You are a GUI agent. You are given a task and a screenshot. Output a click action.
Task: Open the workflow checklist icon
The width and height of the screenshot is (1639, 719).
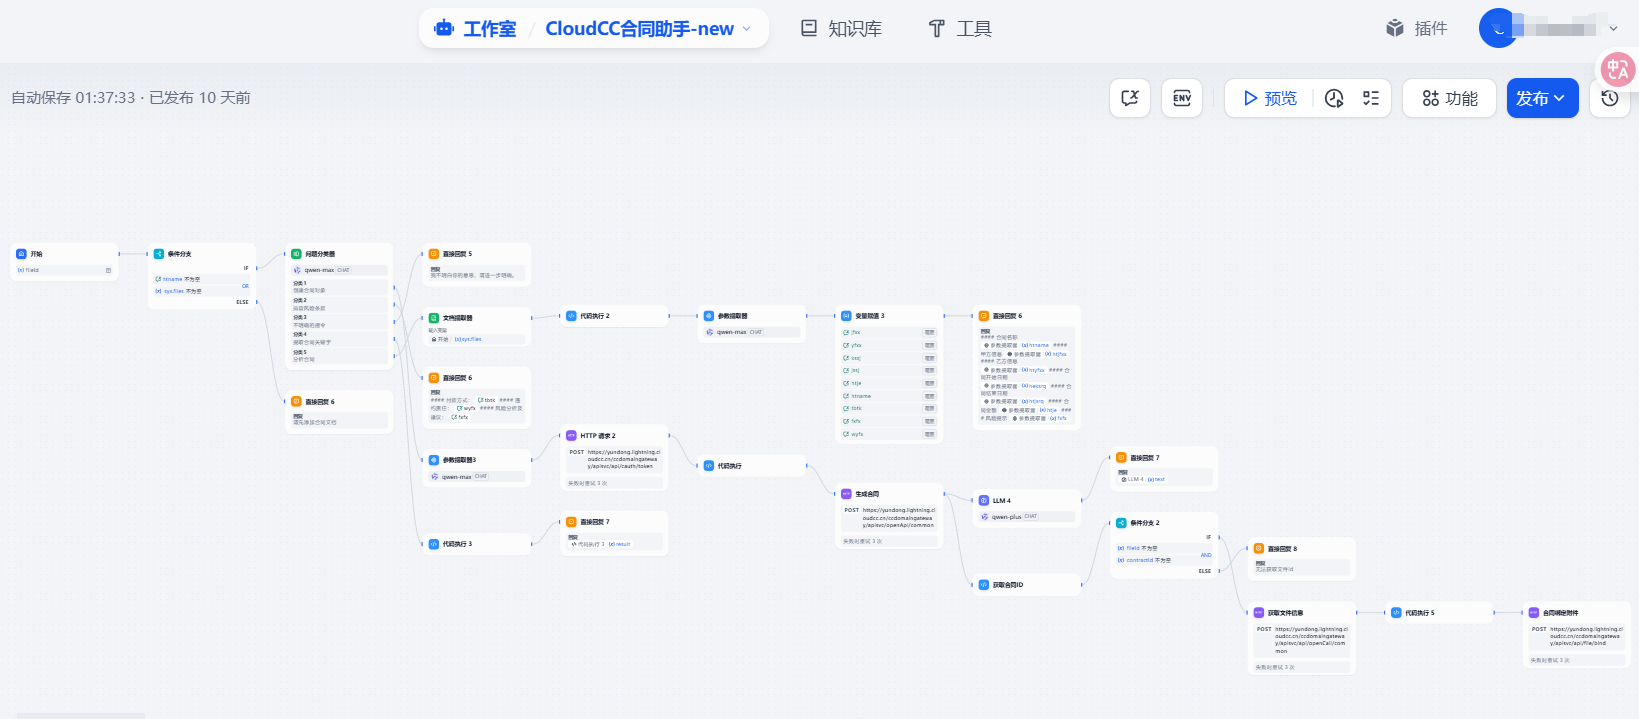(x=1371, y=98)
